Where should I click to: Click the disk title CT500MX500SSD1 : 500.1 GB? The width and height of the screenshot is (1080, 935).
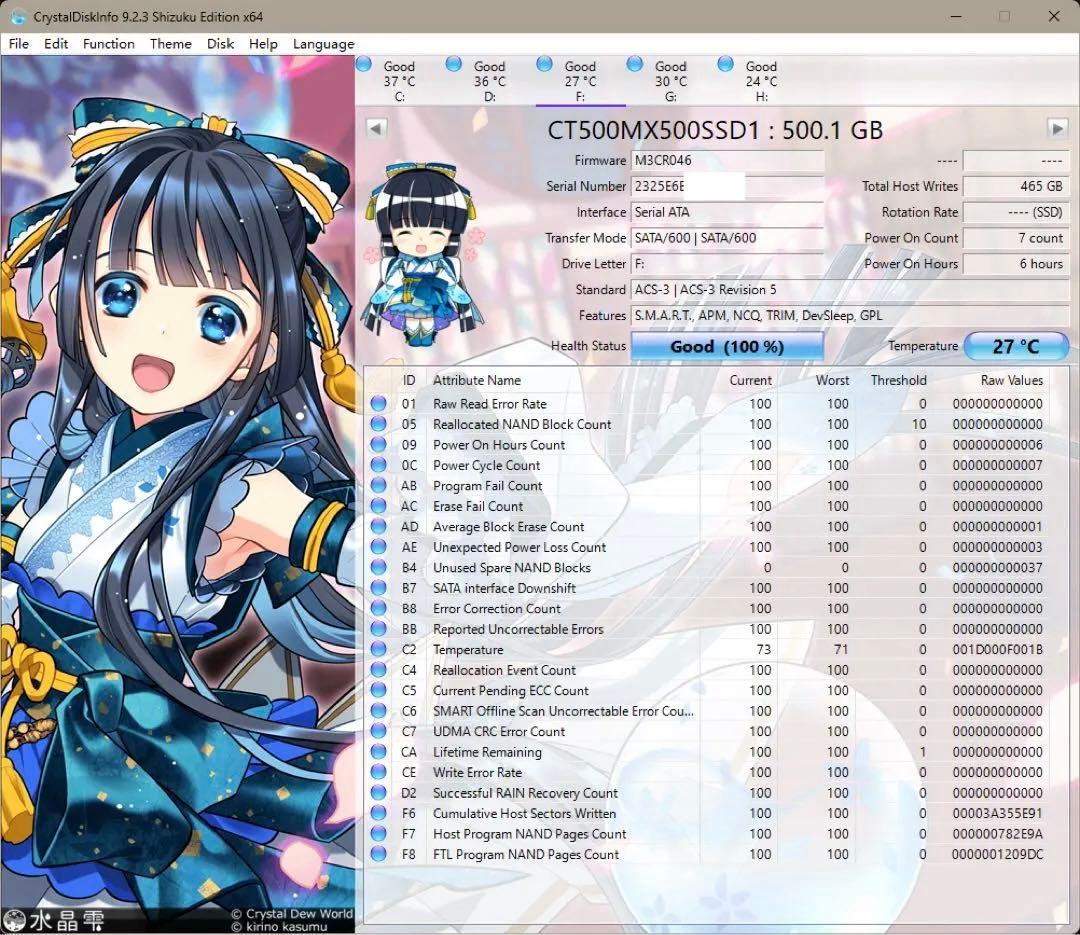pos(715,130)
